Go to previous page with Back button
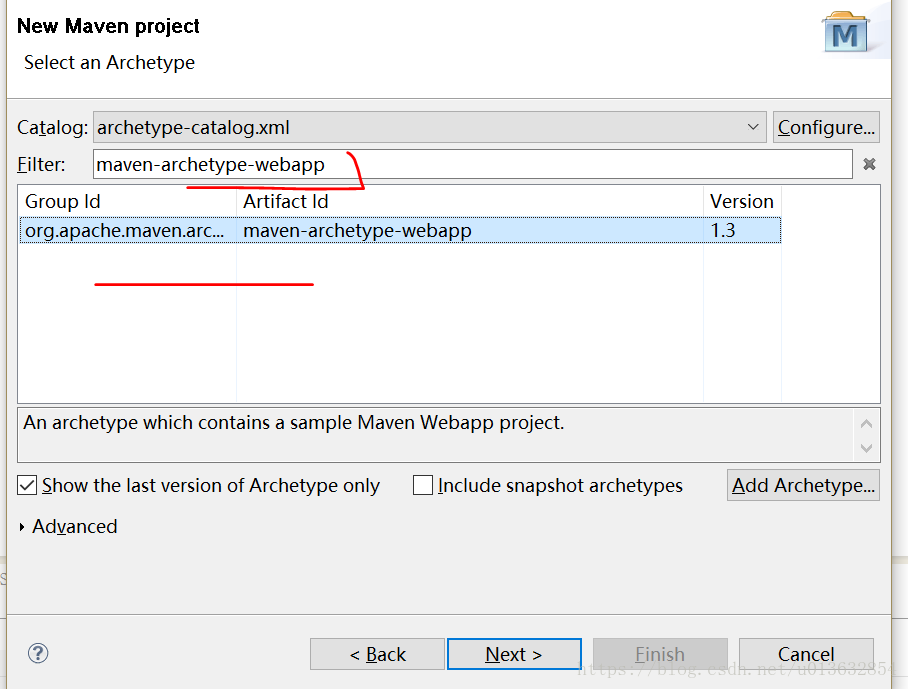Screen dimensions: 908x689 point(378,654)
